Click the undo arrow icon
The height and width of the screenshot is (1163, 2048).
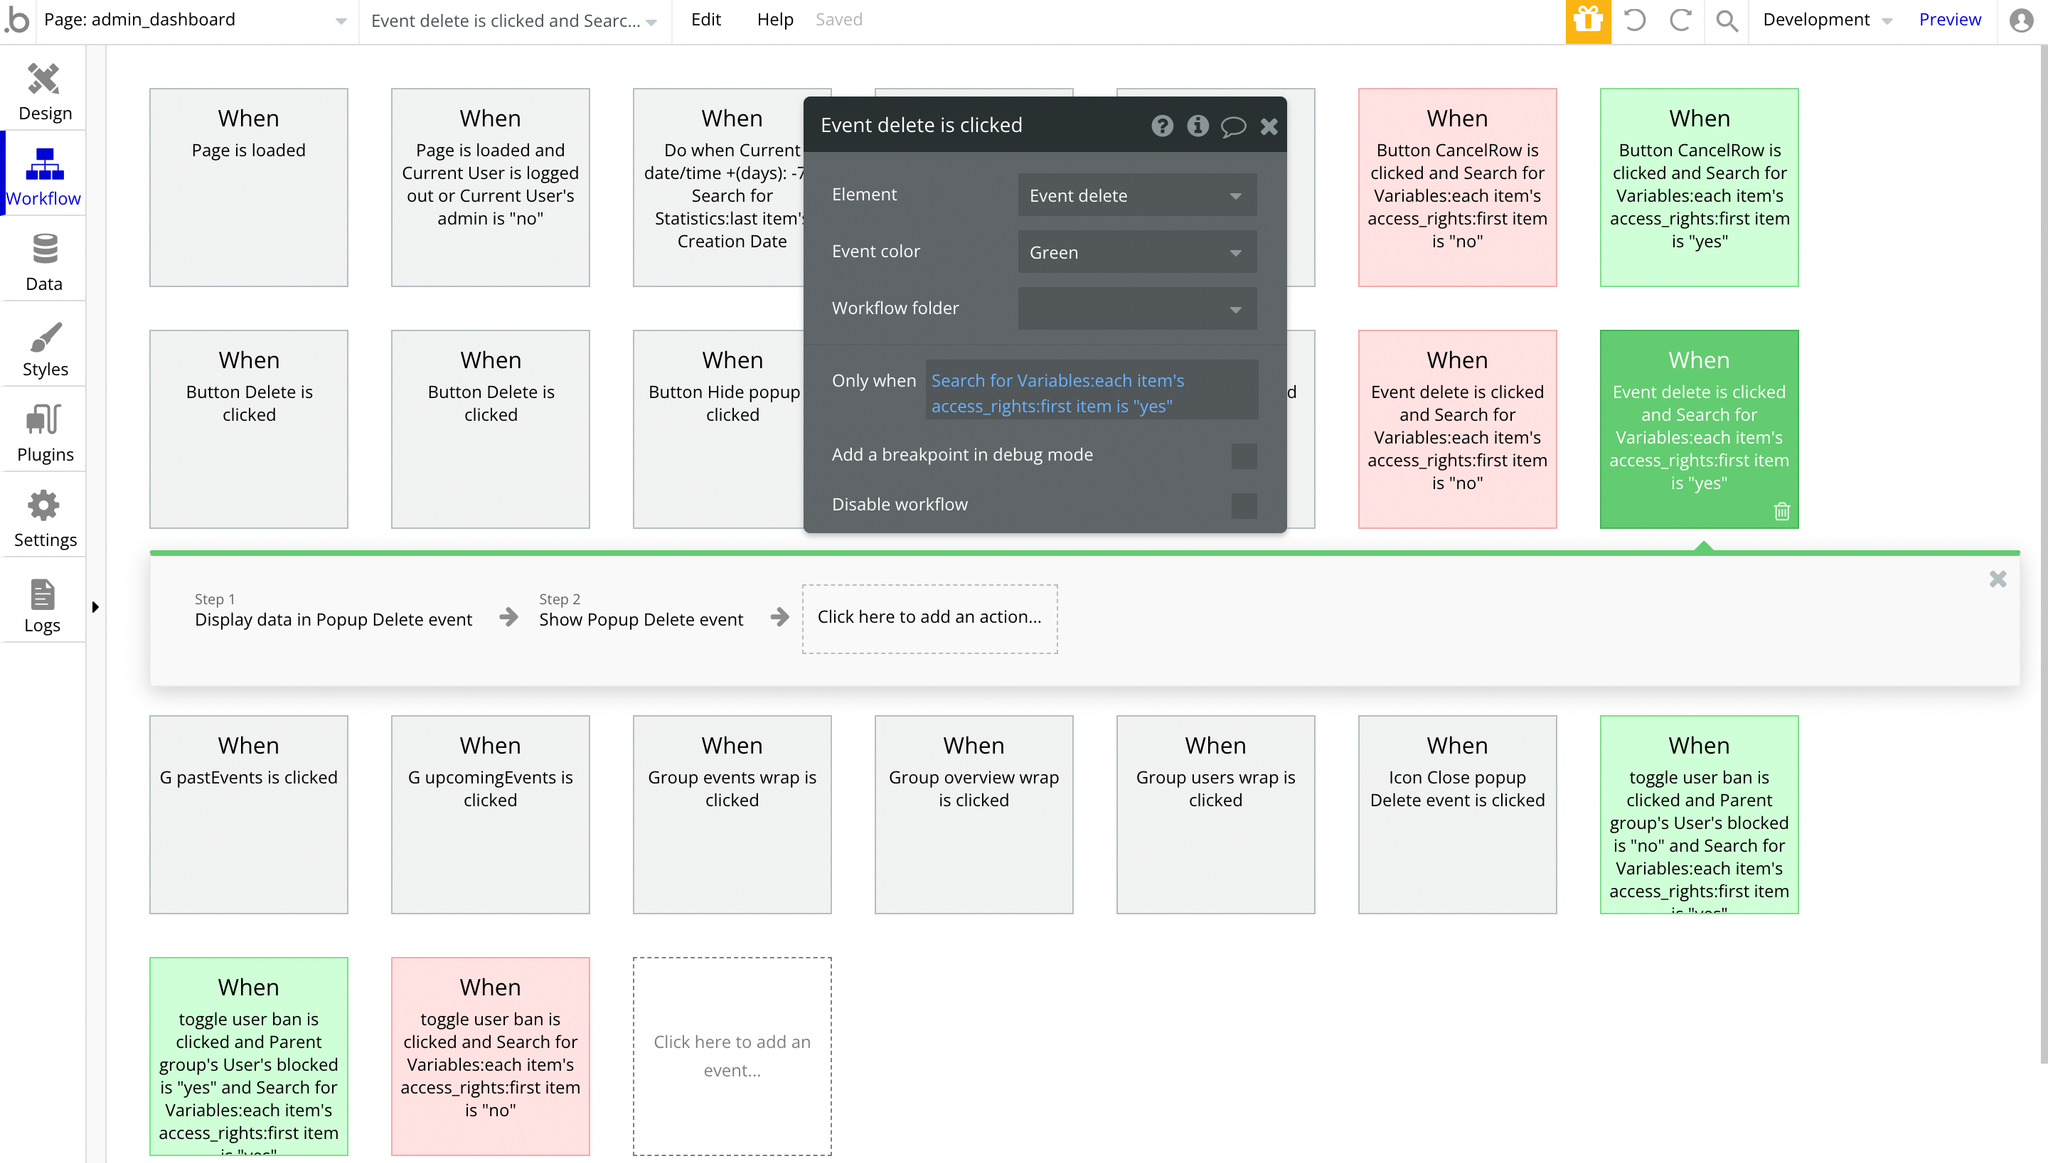click(x=1634, y=20)
